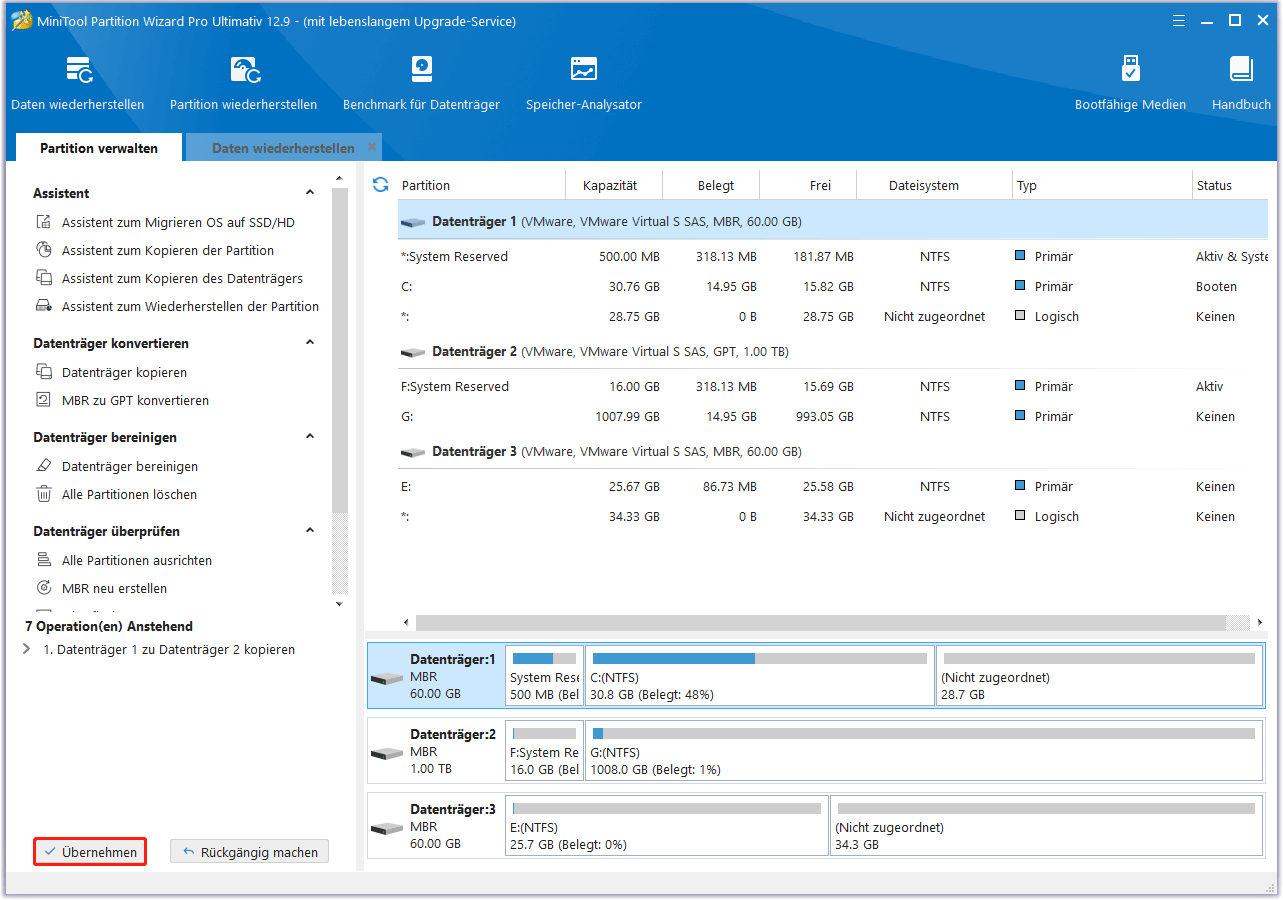Collapse Datenträger konvertieren section

[x=310, y=342]
